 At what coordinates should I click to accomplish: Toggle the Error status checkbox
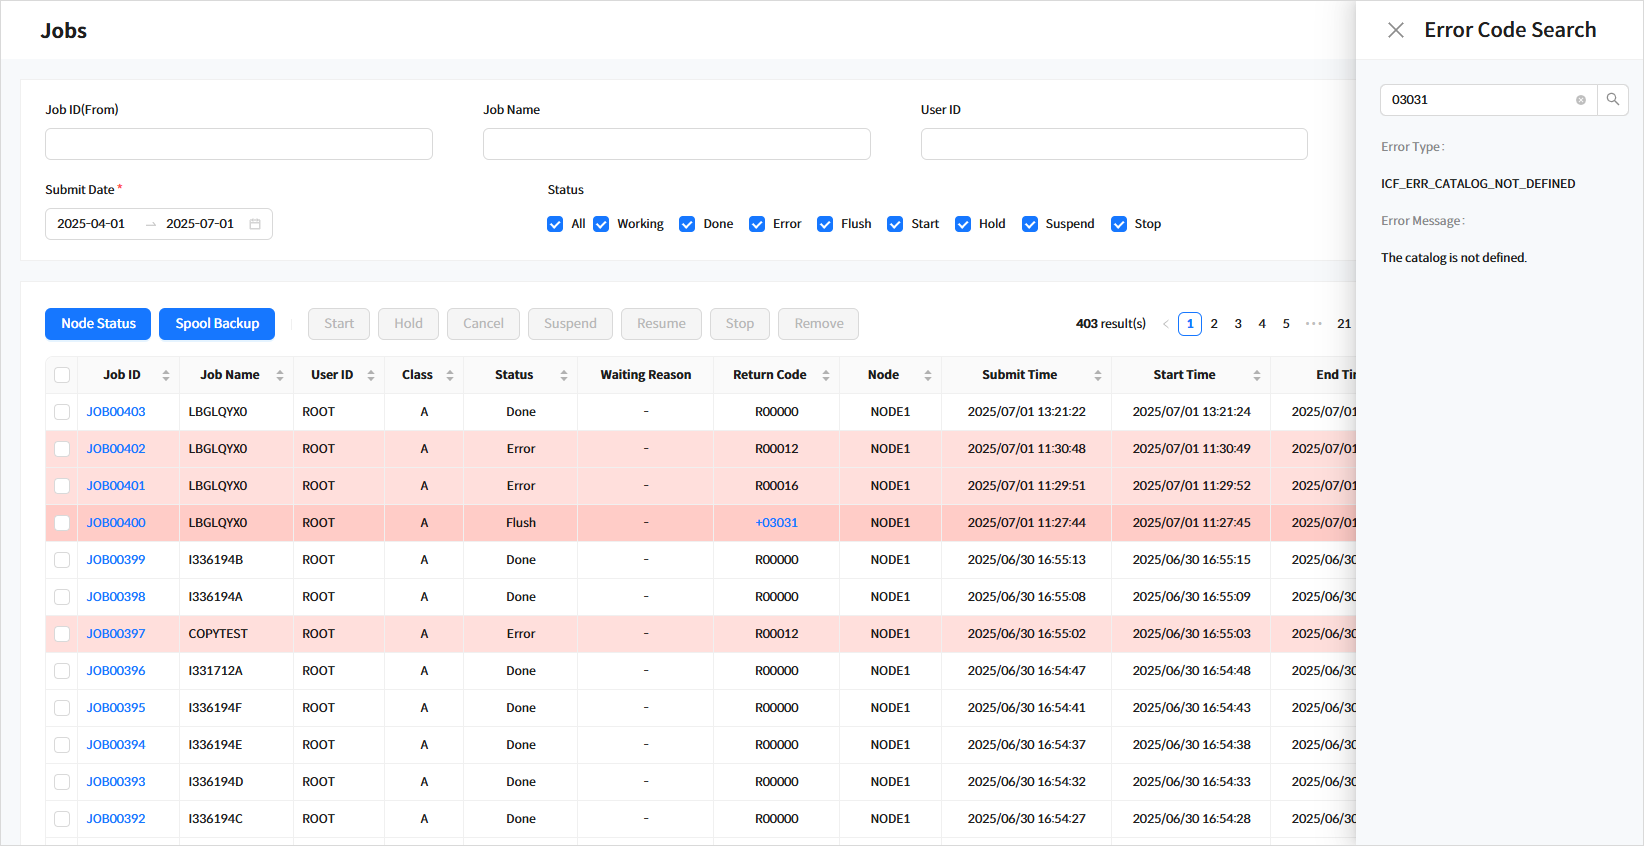click(x=757, y=224)
